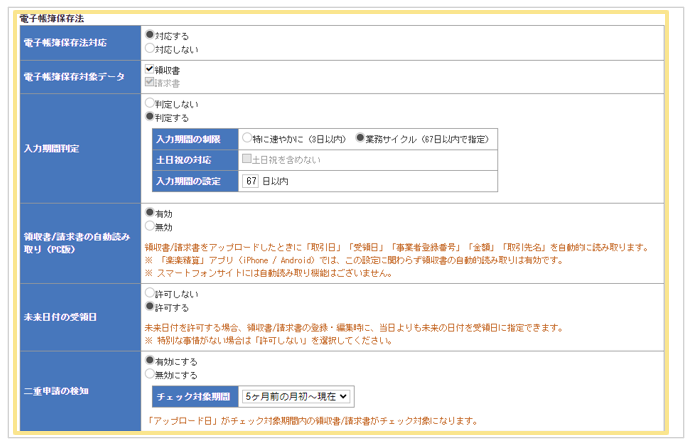Click the 請求書 checkbox

point(150,82)
